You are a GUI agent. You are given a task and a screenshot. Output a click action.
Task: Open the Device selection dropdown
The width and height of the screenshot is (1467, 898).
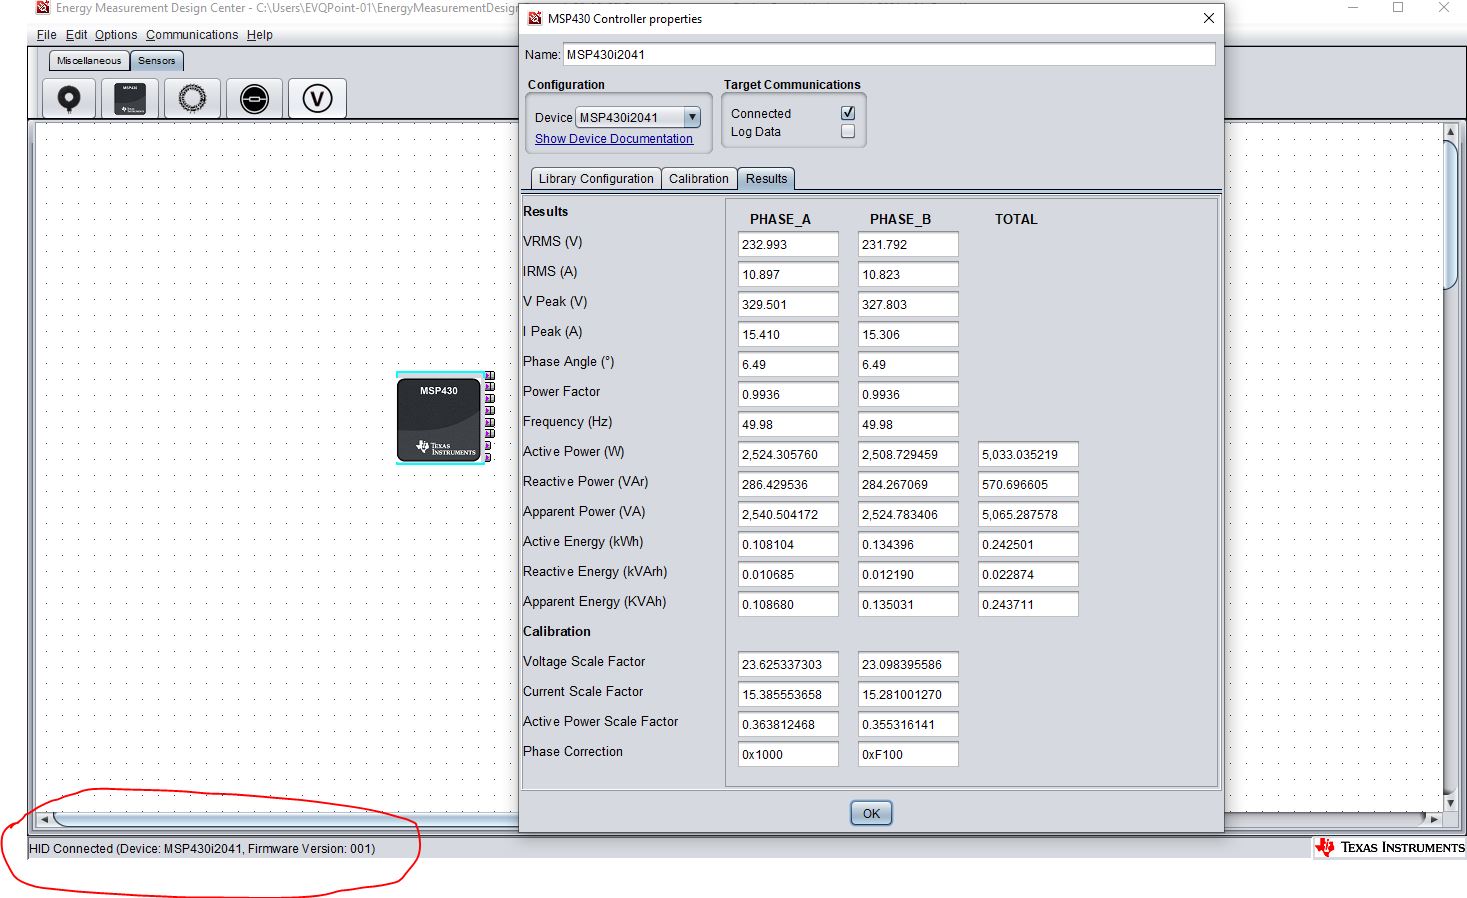pyautogui.click(x=691, y=117)
